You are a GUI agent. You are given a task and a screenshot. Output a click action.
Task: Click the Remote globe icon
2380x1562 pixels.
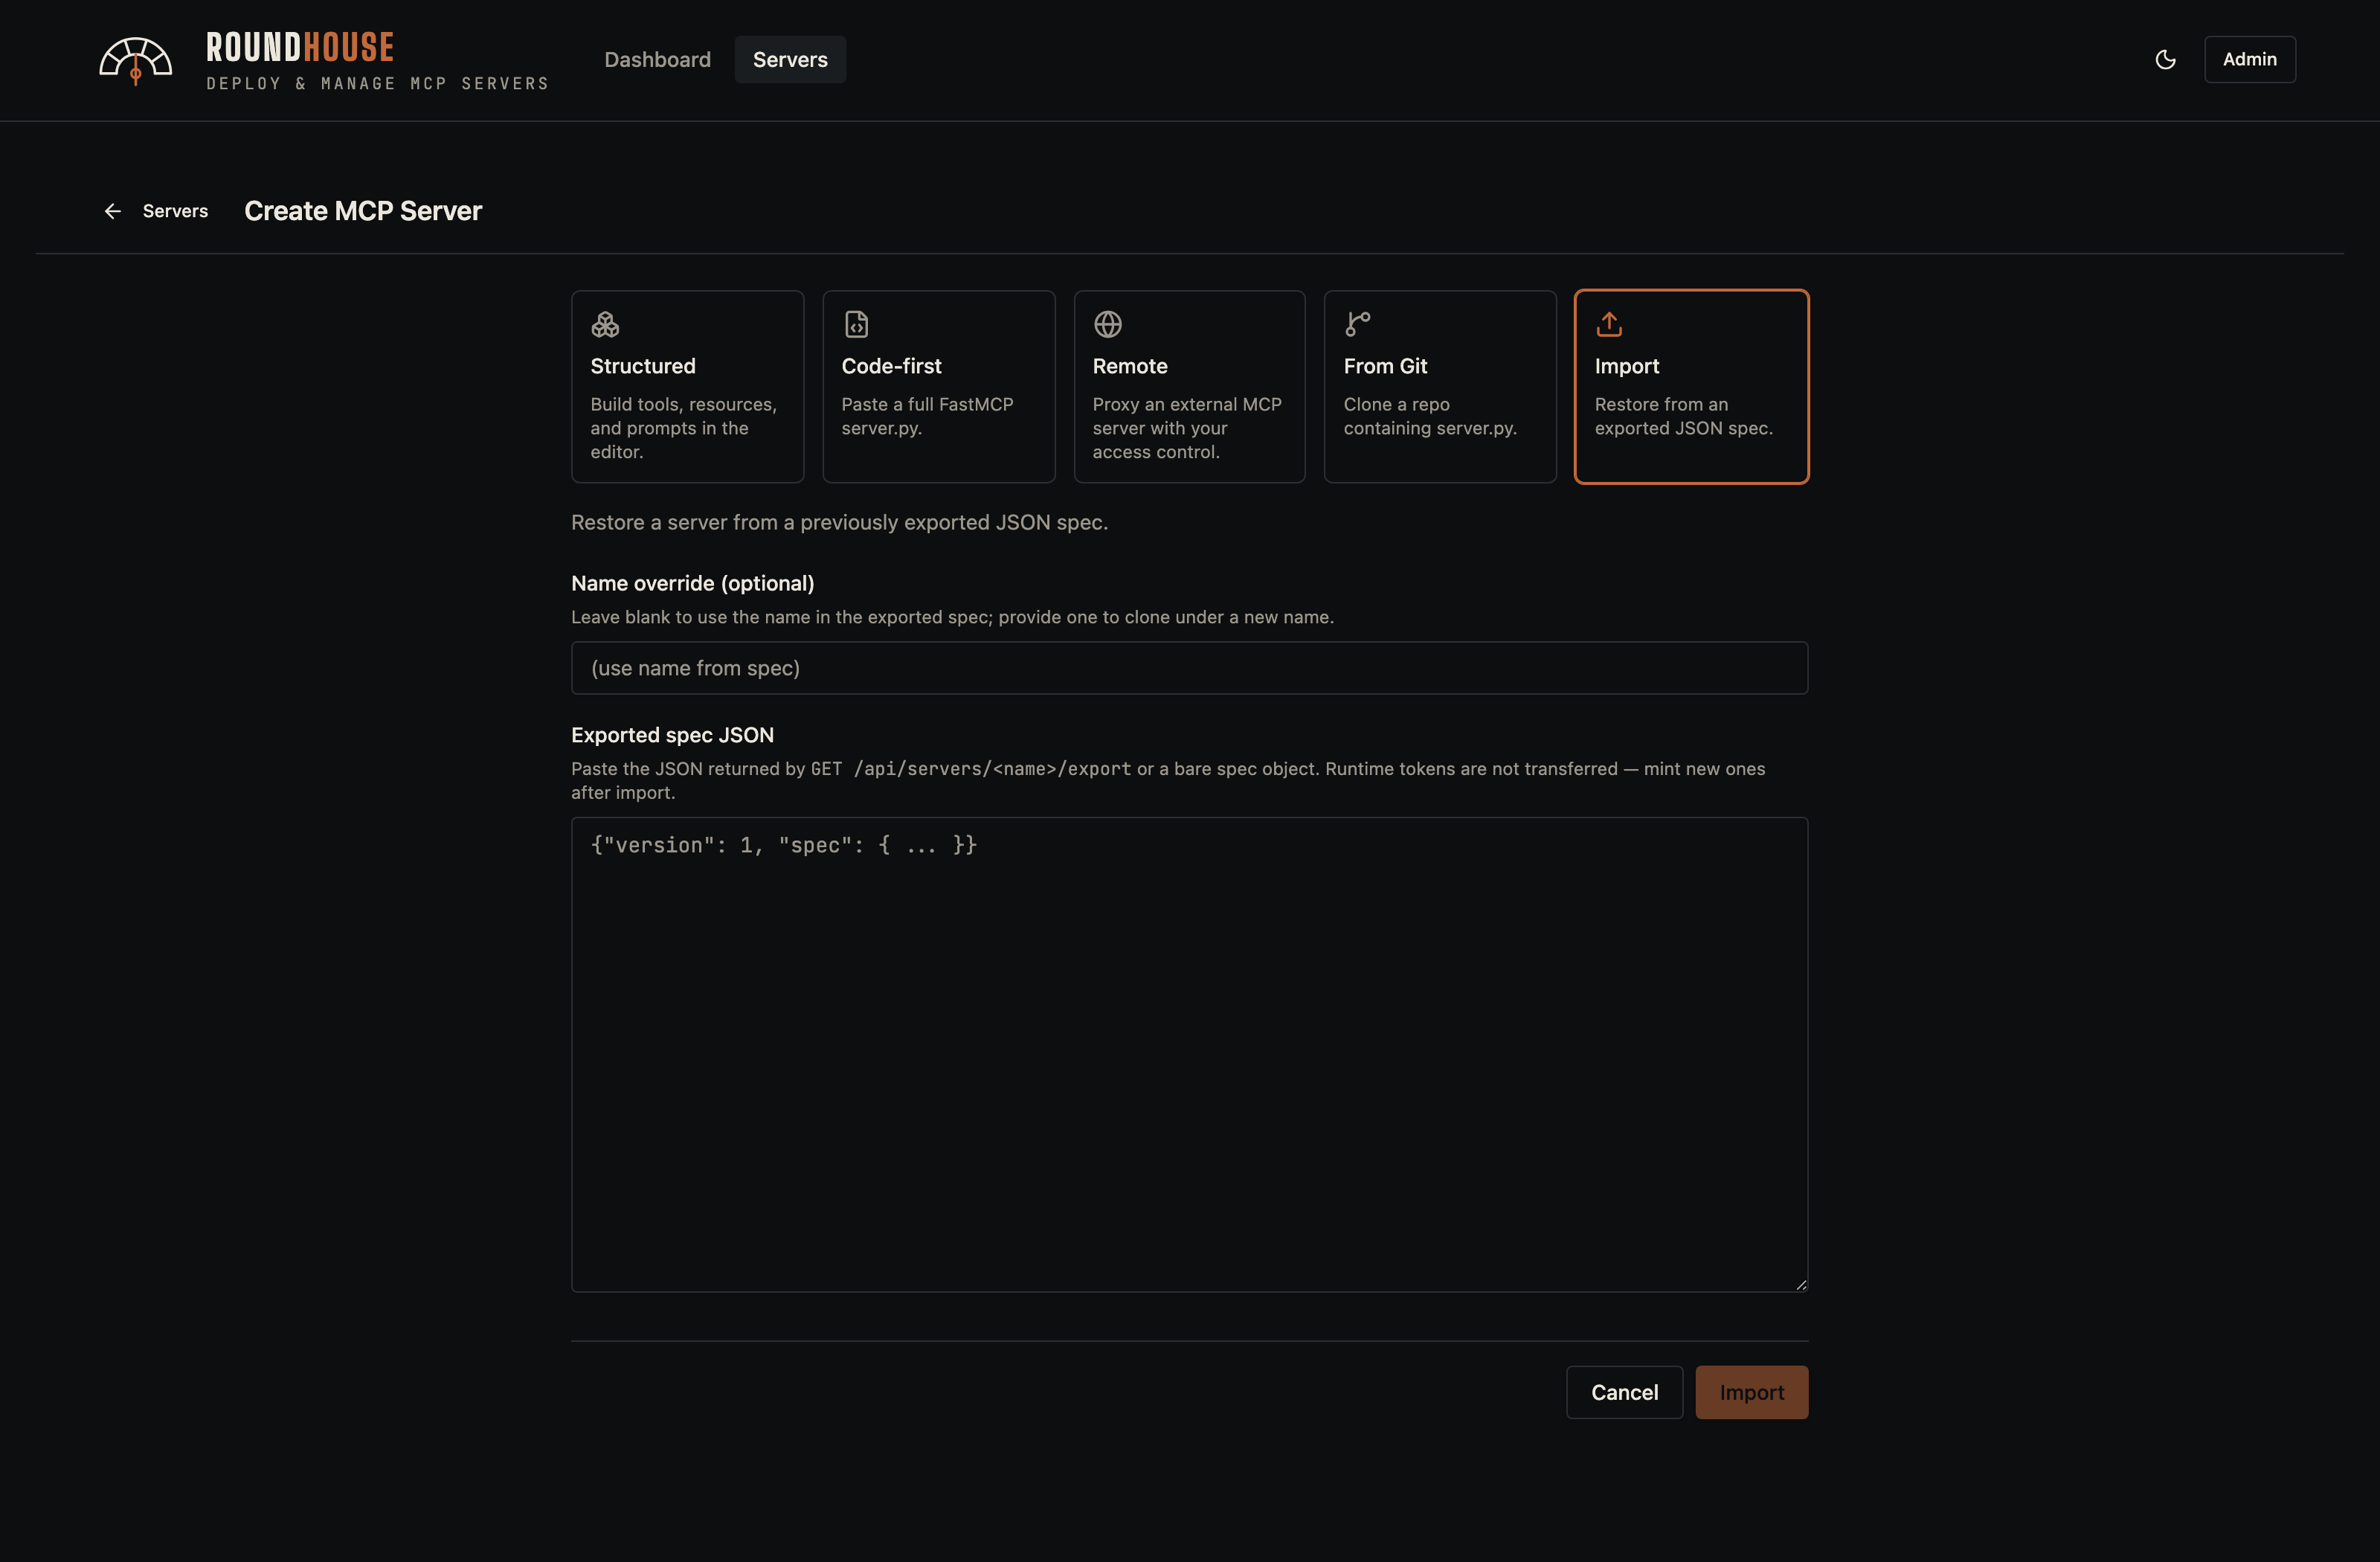1107,324
